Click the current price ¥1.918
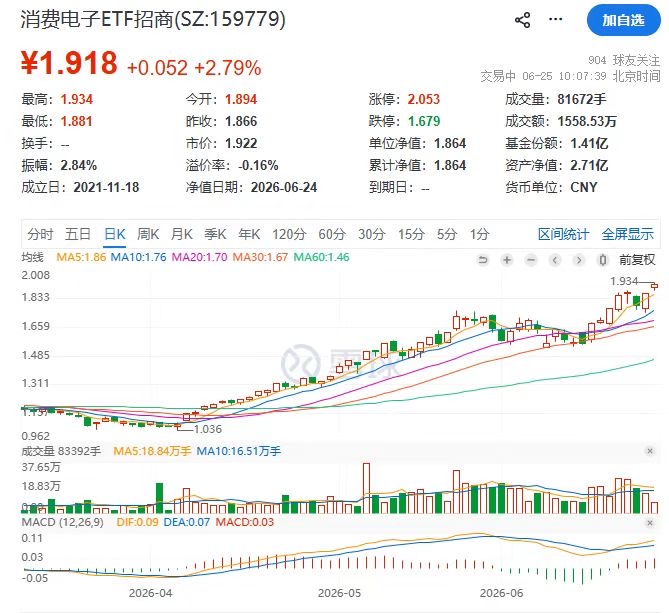Screen dimensions: 669x613 click(x=69, y=63)
